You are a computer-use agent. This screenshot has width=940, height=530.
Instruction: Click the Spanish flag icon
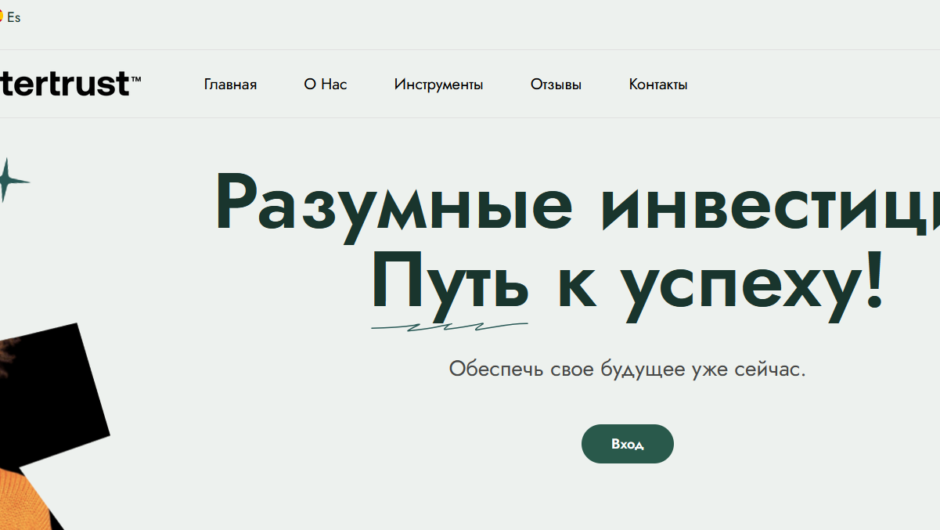pyautogui.click(x=1, y=17)
